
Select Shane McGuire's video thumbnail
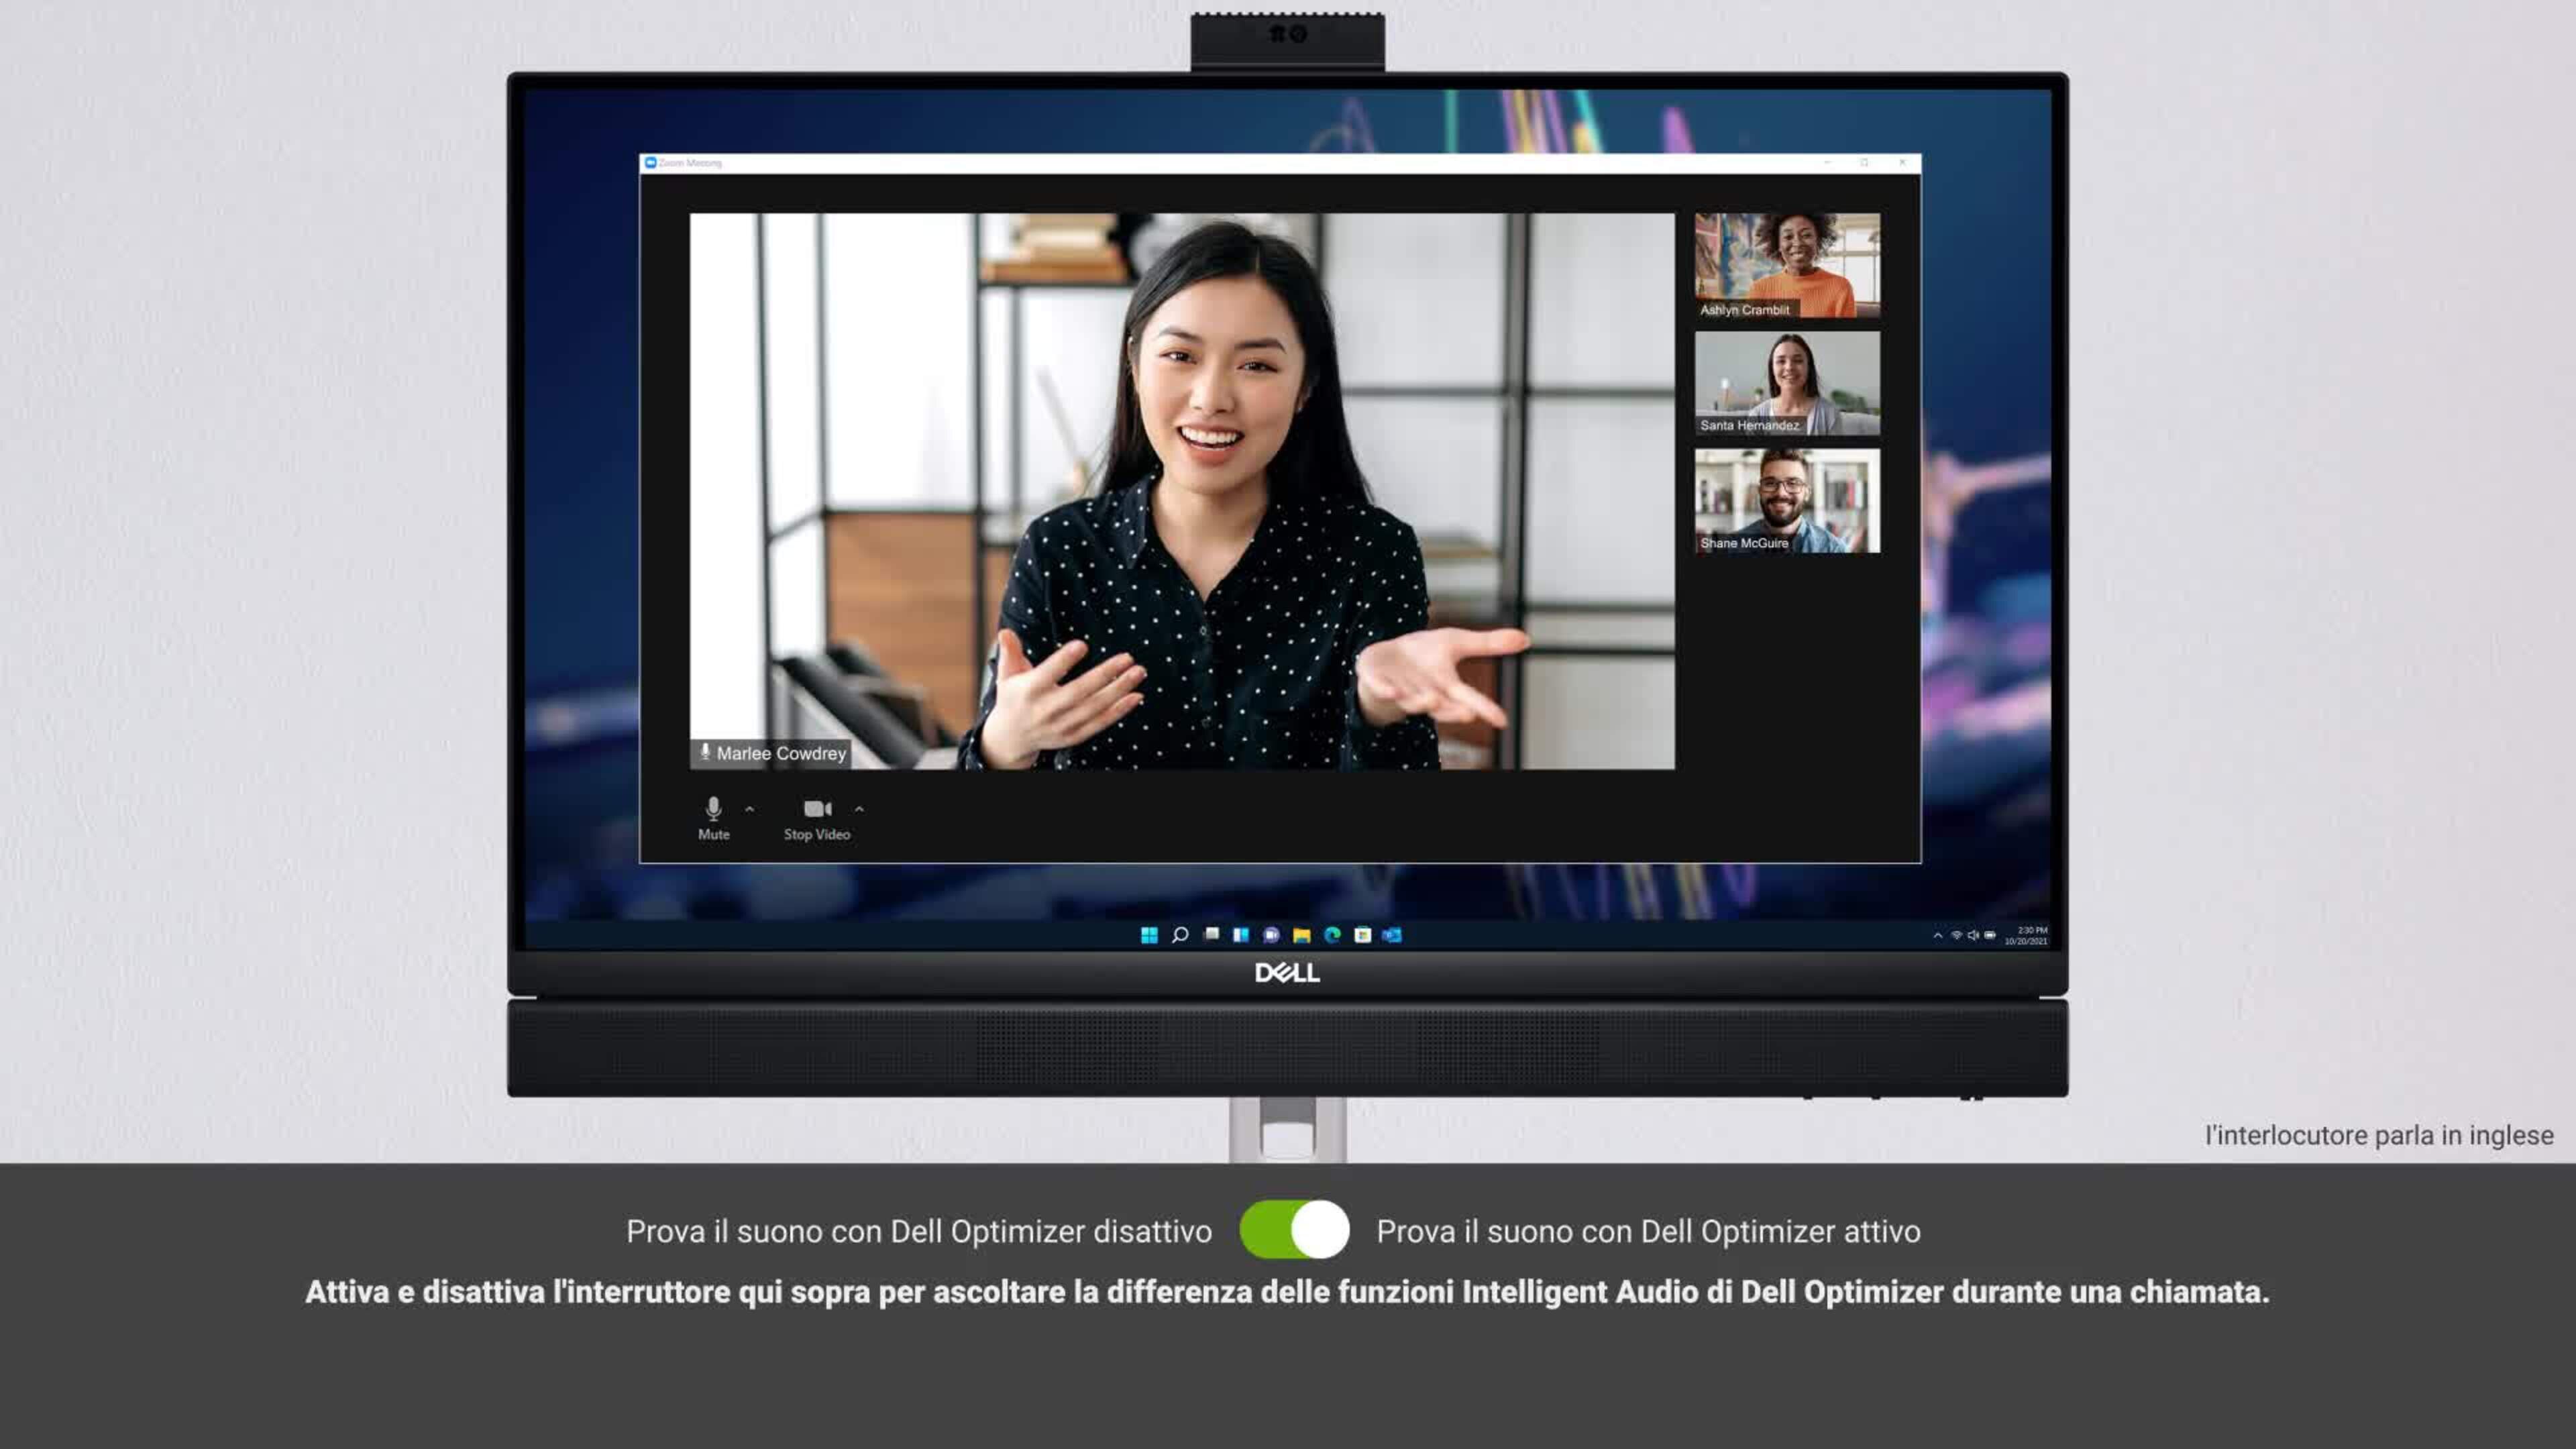pos(1787,500)
